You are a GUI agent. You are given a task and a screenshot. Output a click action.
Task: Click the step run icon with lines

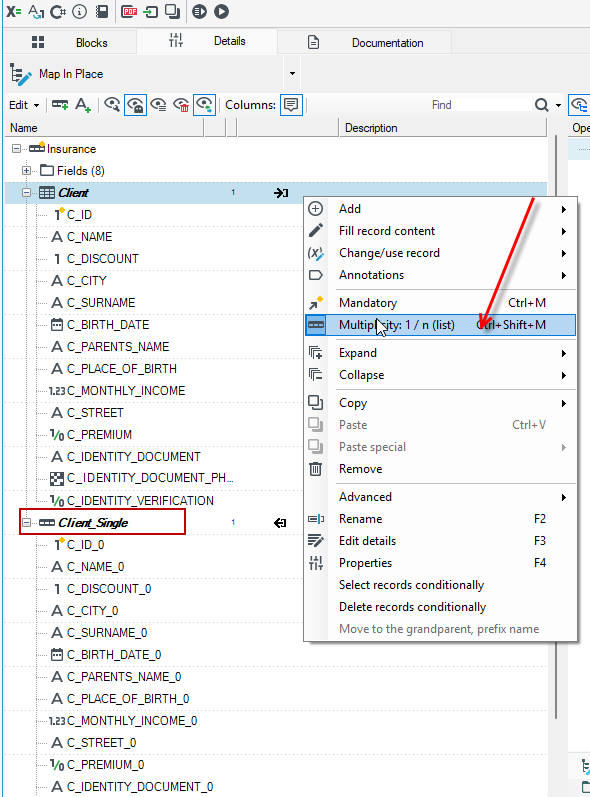[x=200, y=11]
